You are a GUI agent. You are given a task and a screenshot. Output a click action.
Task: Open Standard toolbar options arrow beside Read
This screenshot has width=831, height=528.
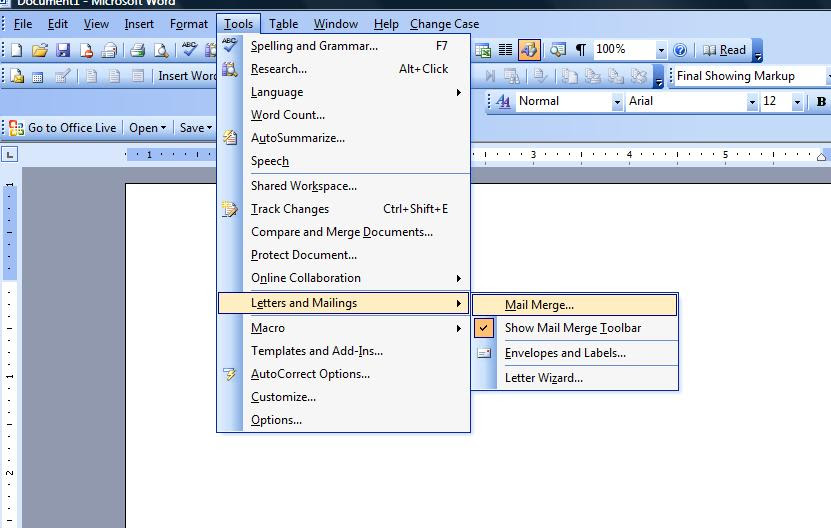coord(758,50)
